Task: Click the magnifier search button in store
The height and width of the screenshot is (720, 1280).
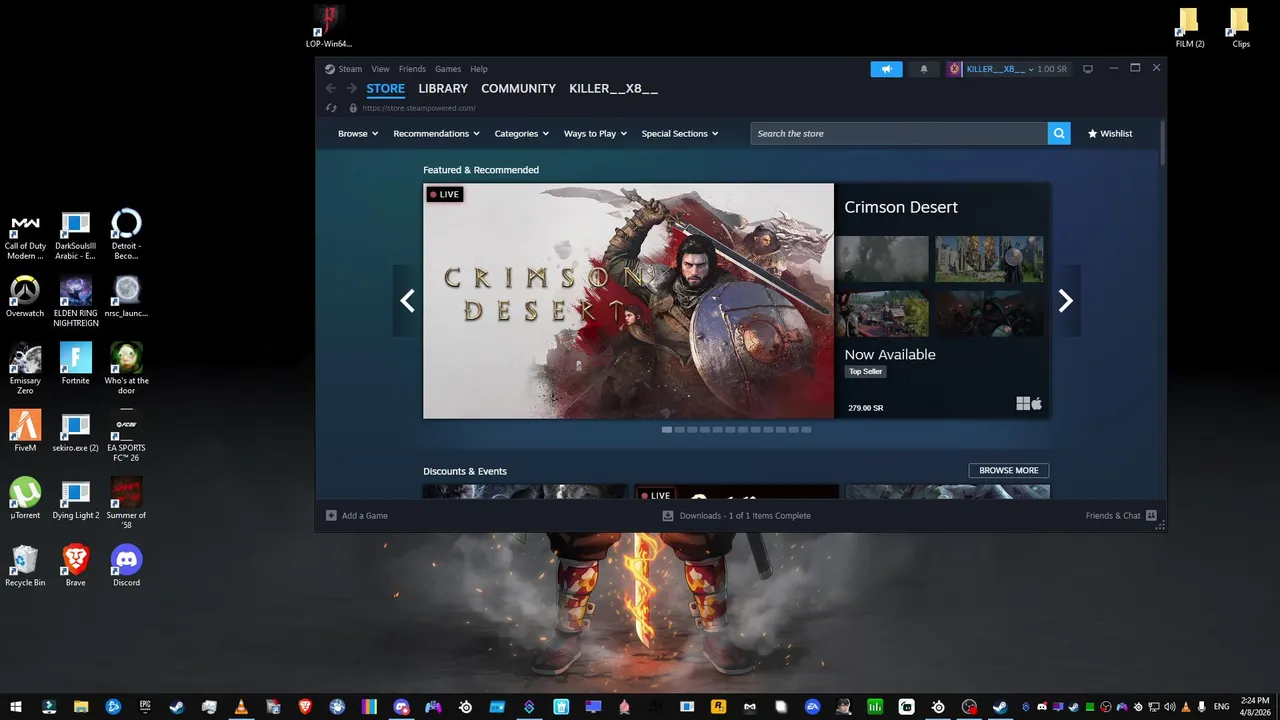Action: click(x=1059, y=133)
